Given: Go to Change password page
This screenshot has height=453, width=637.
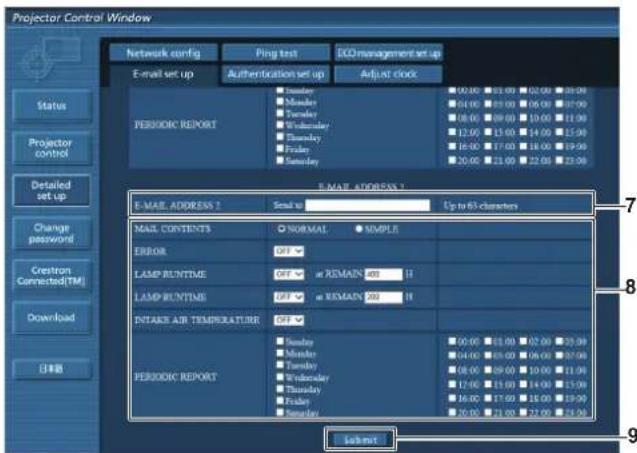Looking at the screenshot, I should point(52,233).
